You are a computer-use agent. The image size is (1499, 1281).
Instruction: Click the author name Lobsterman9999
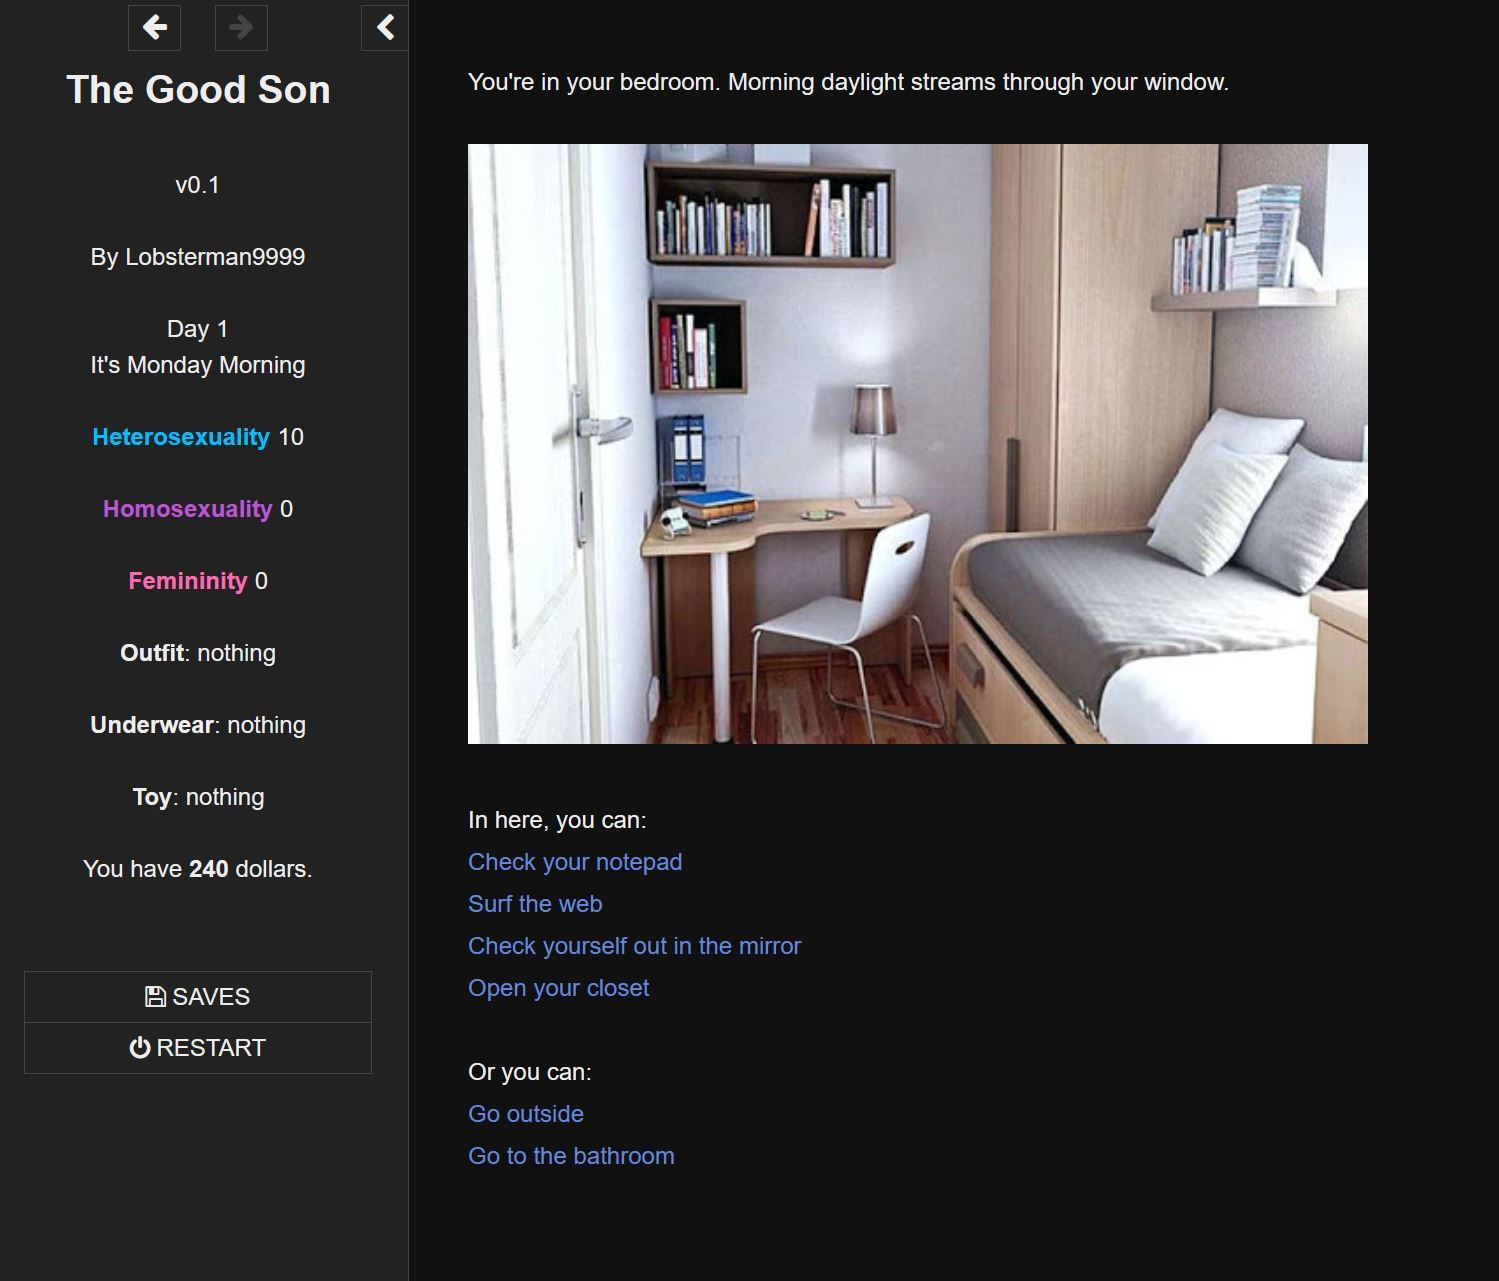198,256
